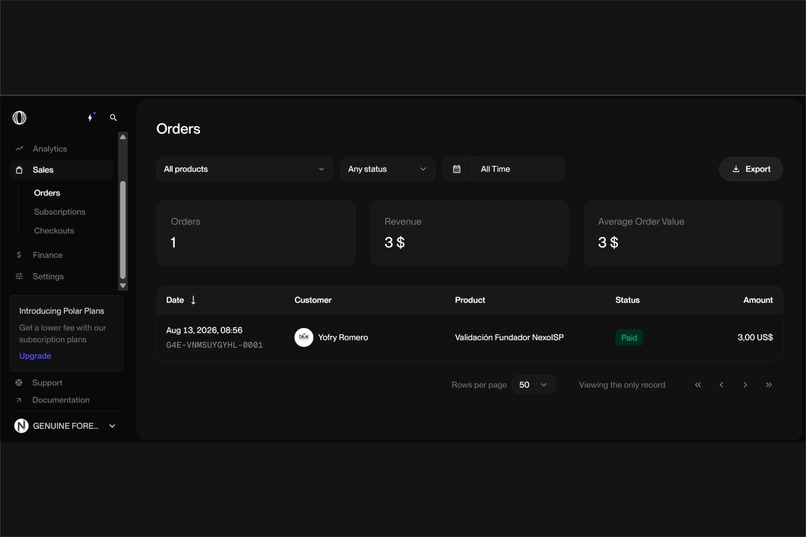The height and width of the screenshot is (537, 806).
Task: Click the Status column header
Action: [x=628, y=300]
